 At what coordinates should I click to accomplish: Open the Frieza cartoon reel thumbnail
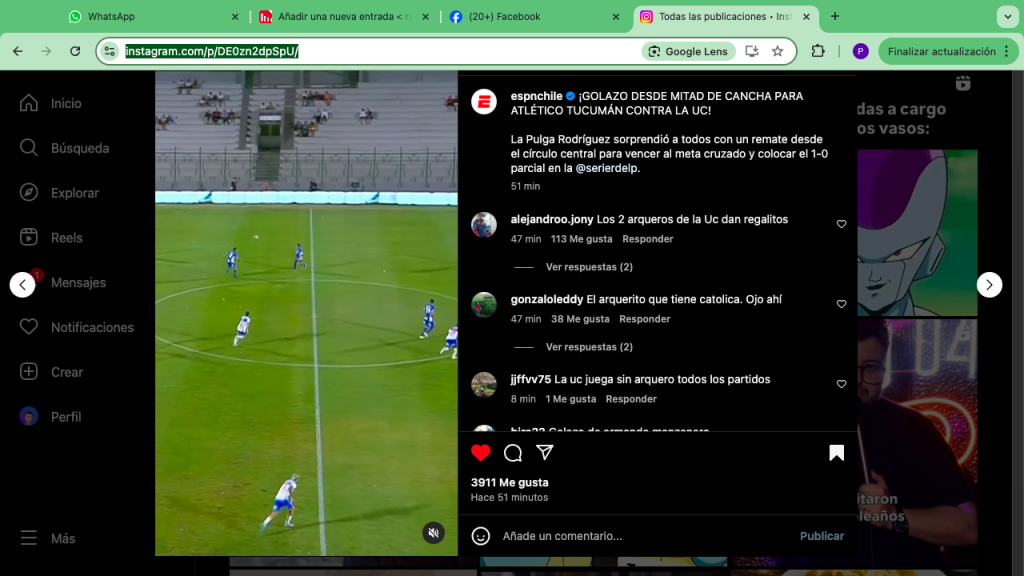[x=917, y=233]
